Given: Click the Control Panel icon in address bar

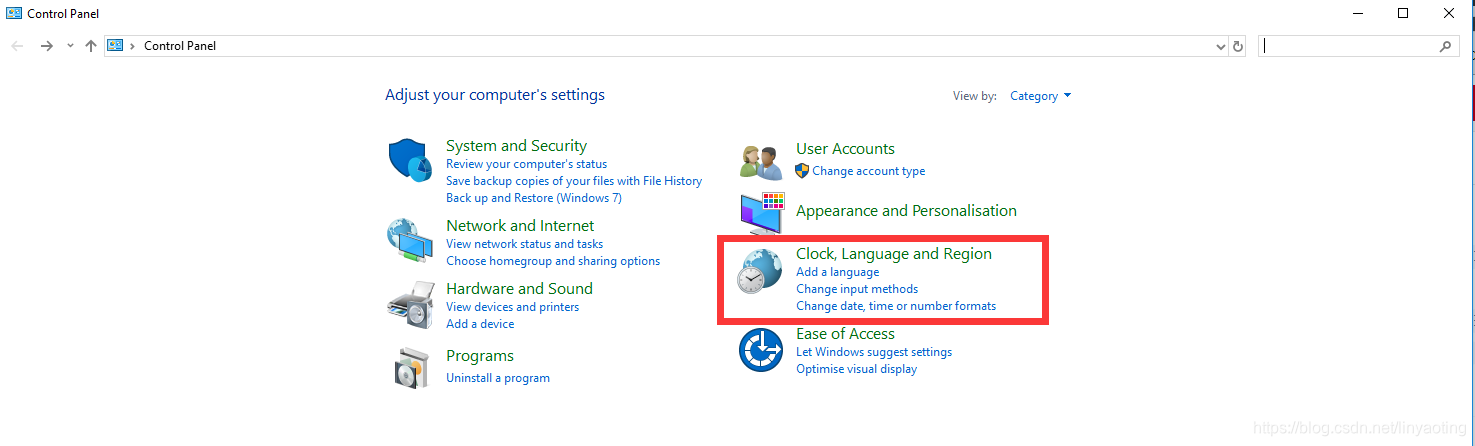Looking at the screenshot, I should (x=115, y=46).
